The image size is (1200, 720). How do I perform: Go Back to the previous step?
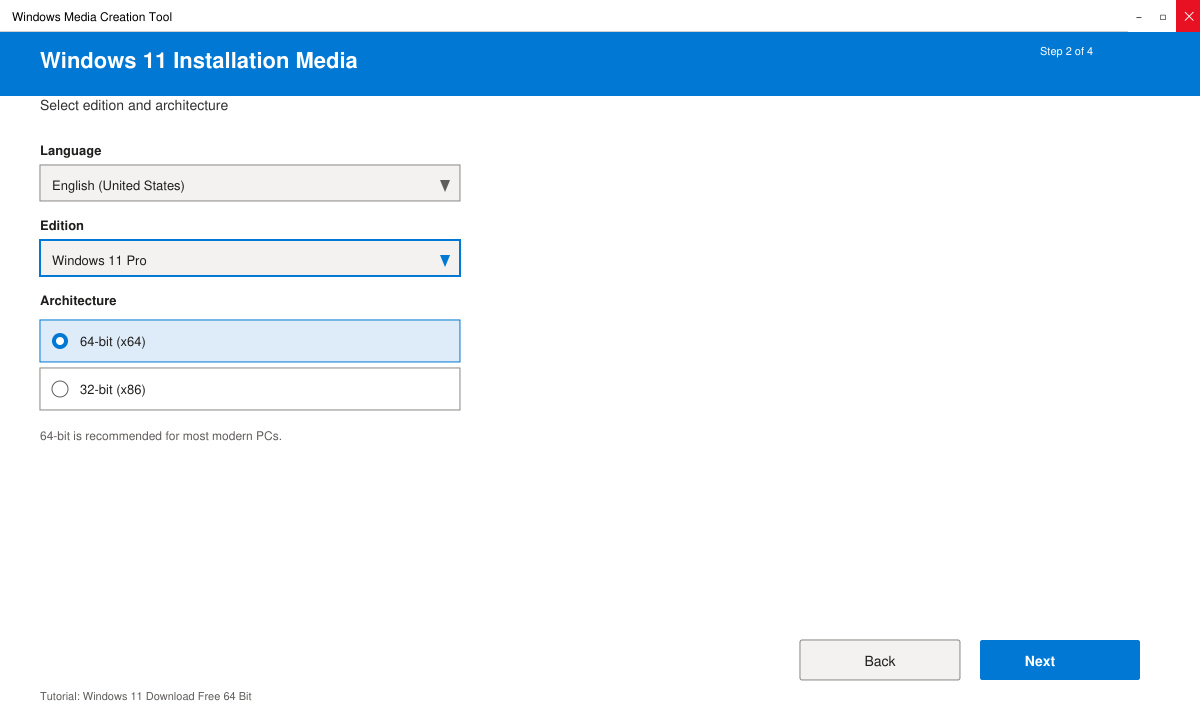tap(880, 660)
